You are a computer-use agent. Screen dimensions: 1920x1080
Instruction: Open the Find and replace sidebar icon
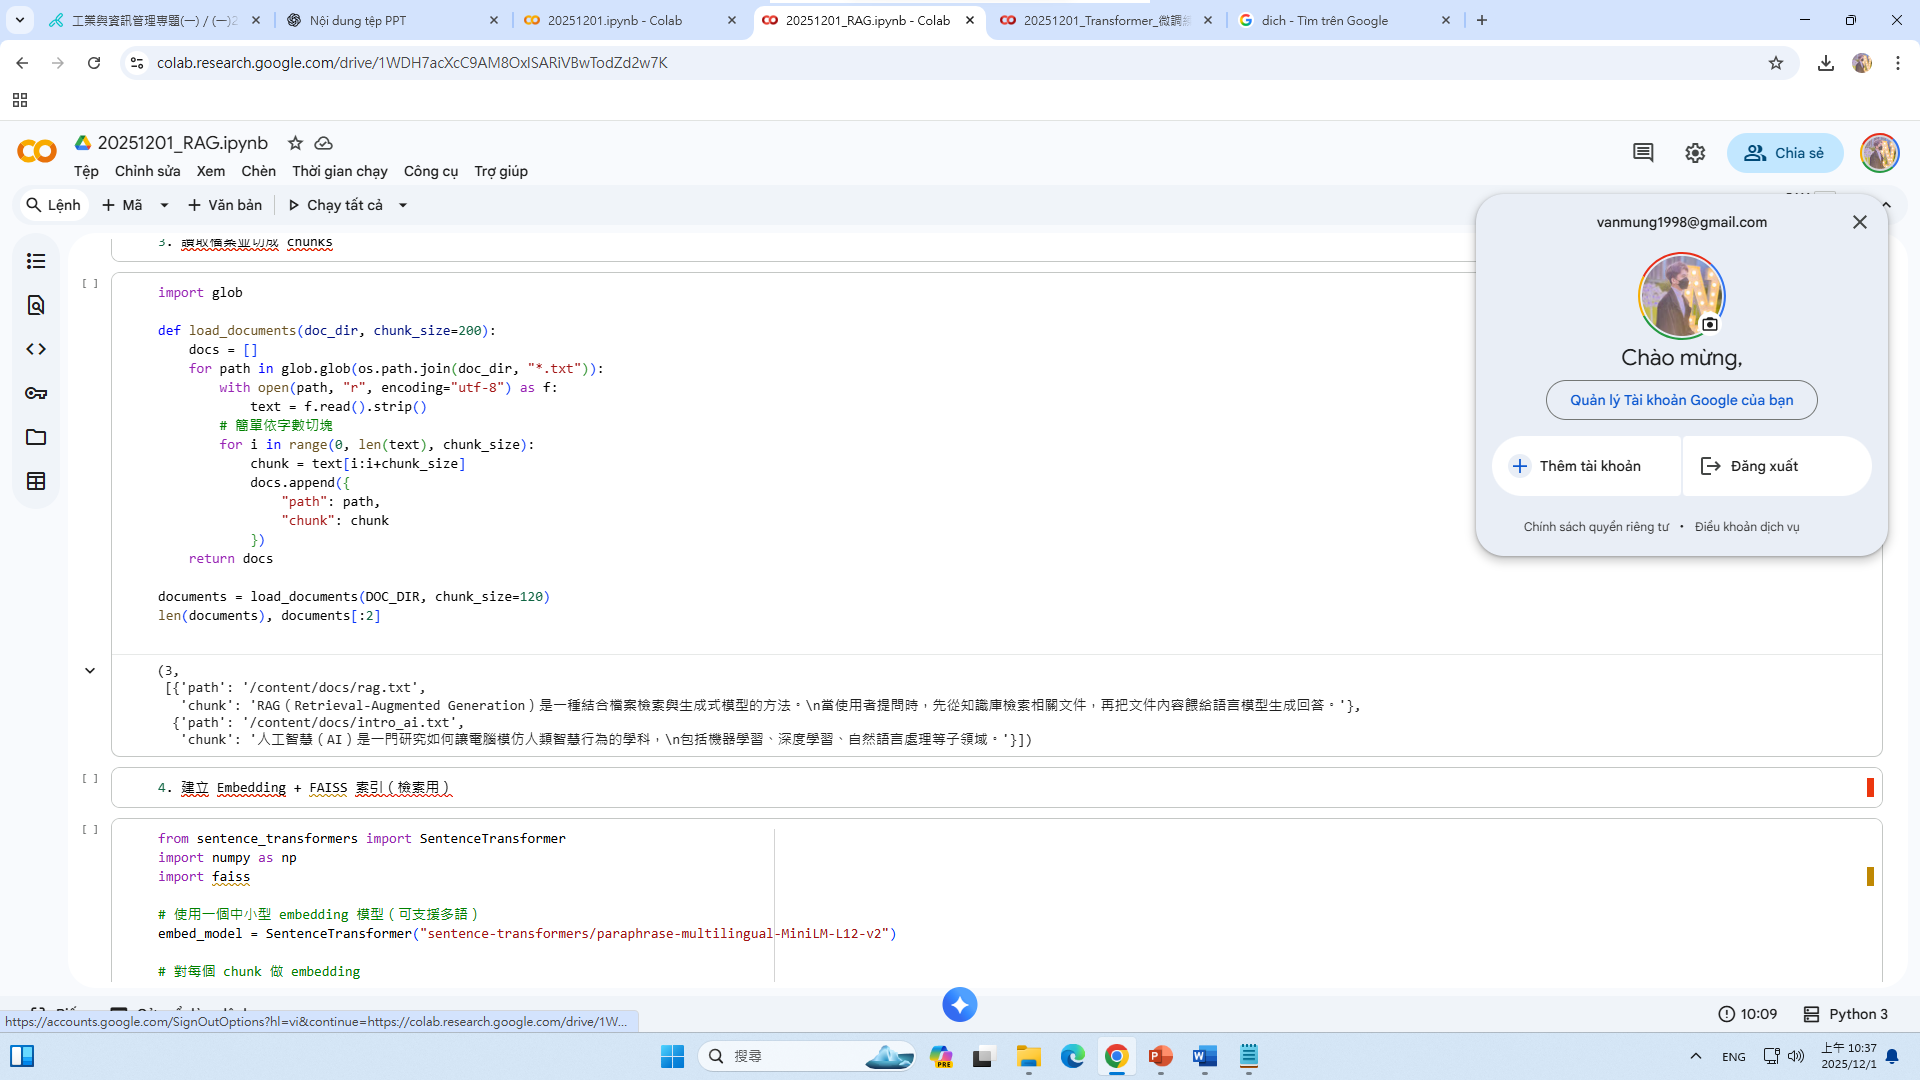coord(36,305)
